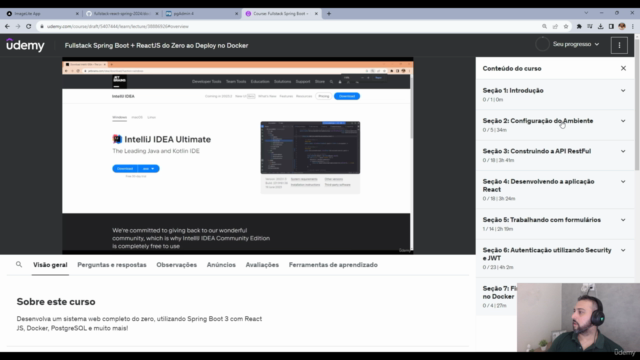Click the page vertical scrollbar
This screenshot has width=640, height=360.
637,102
